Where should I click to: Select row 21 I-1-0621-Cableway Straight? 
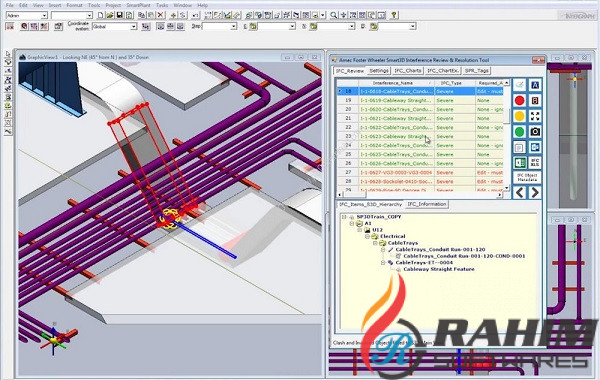420,118
